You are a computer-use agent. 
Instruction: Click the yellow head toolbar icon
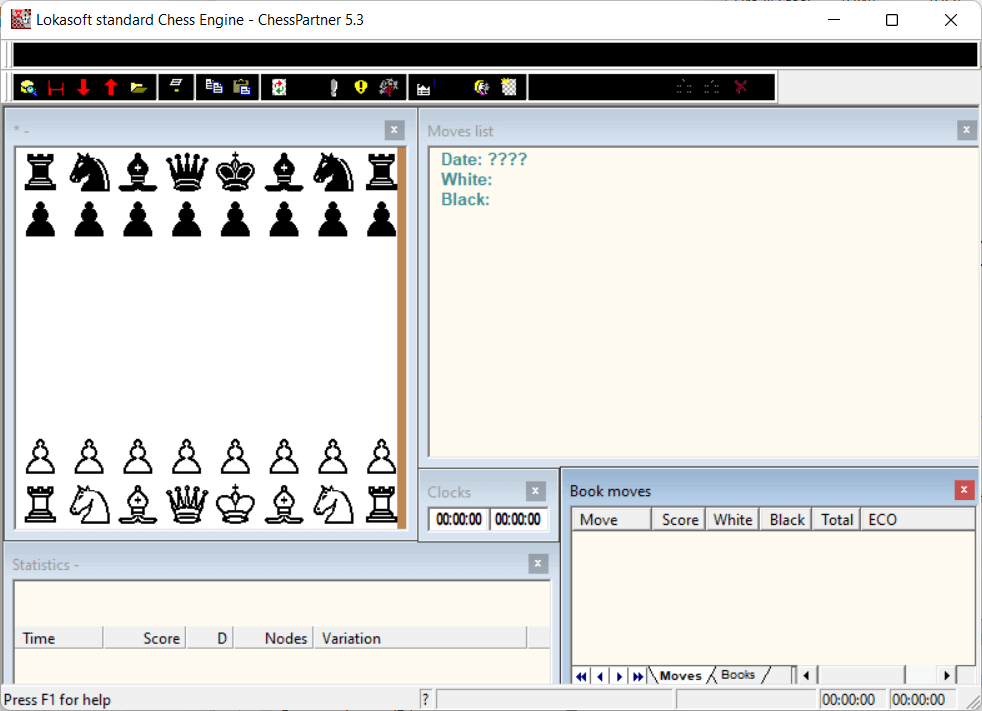point(481,87)
